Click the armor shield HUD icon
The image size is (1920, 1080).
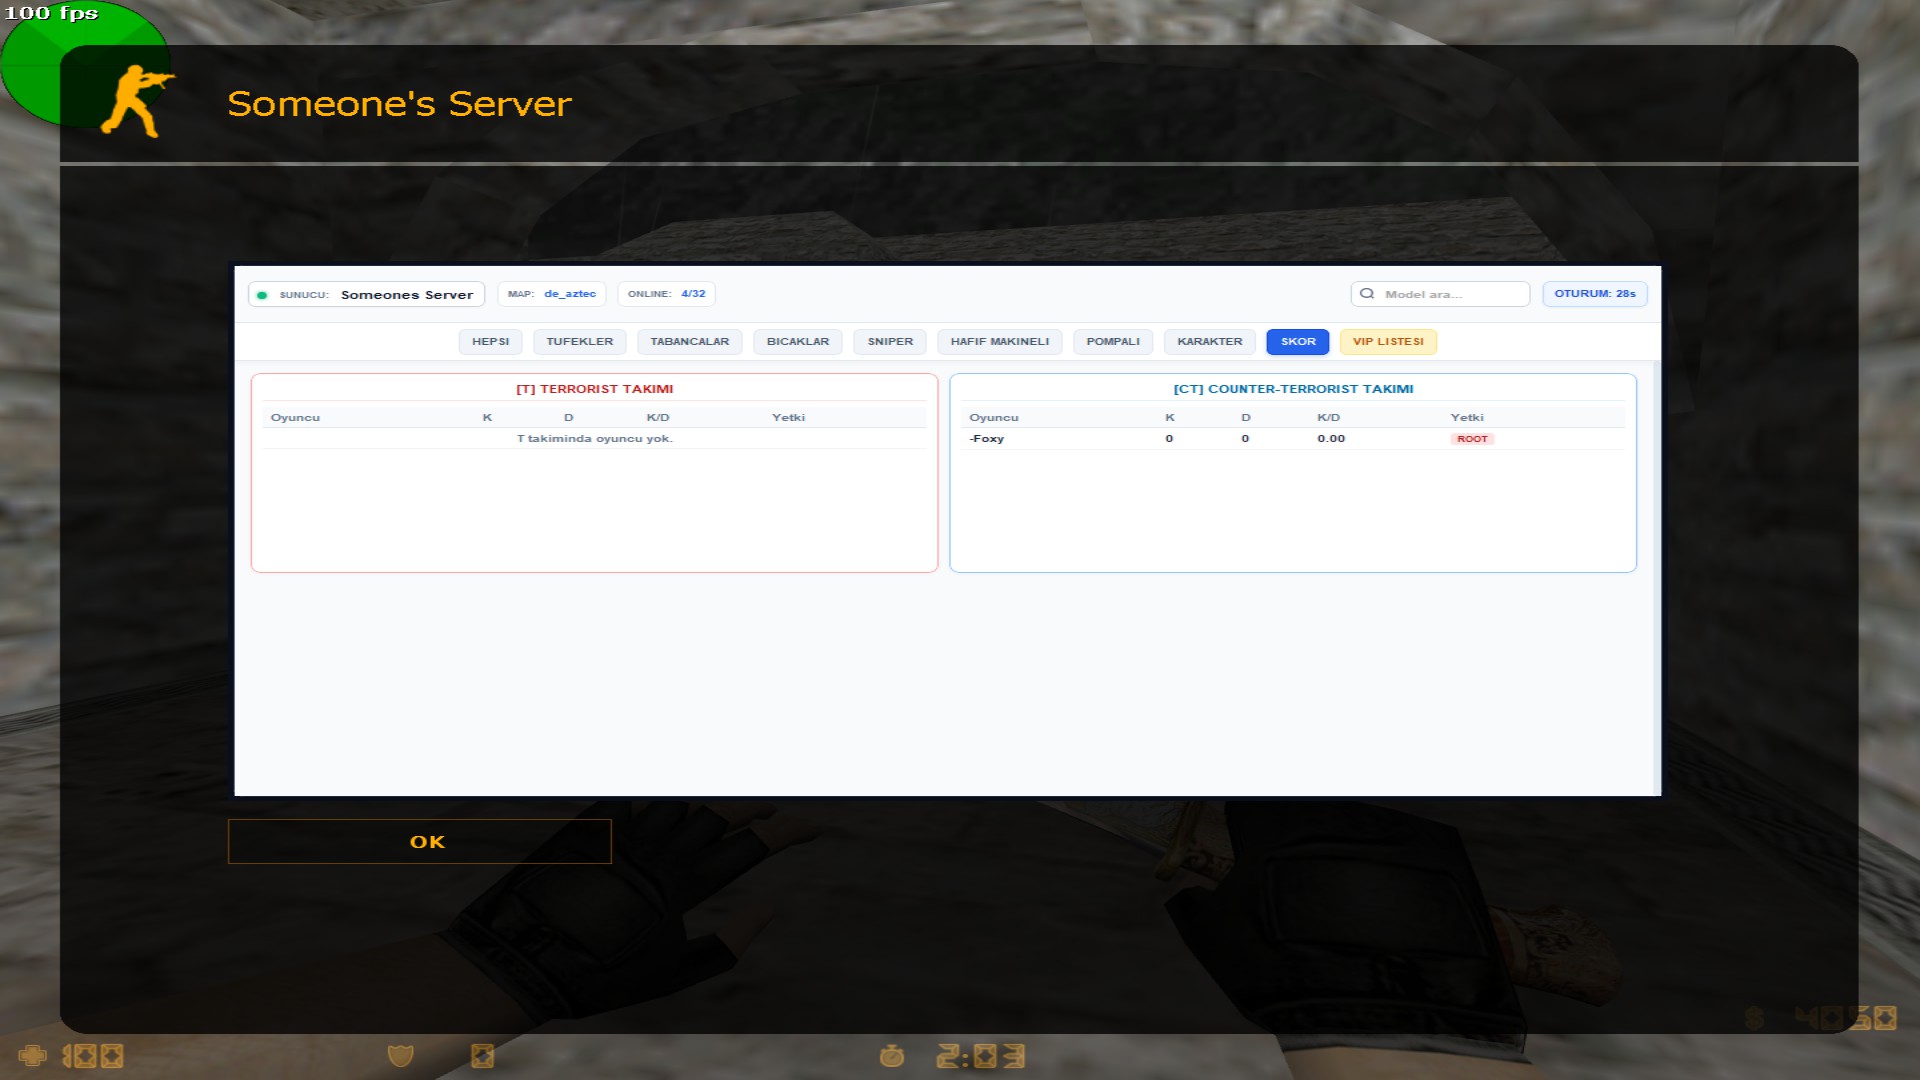tap(401, 1056)
